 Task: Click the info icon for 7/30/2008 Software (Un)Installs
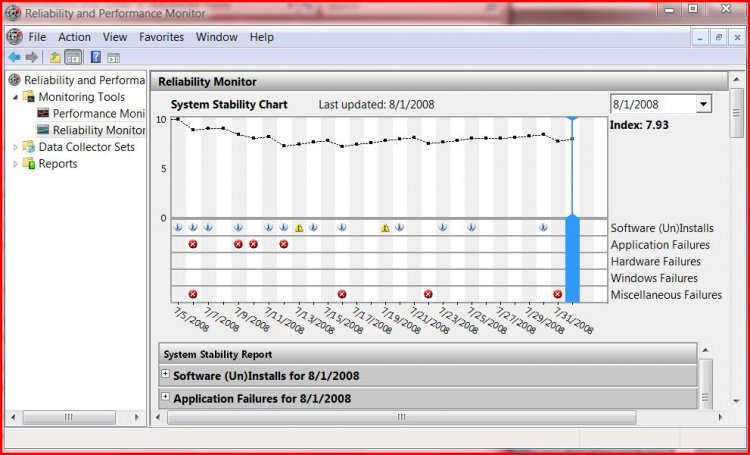tap(543, 227)
